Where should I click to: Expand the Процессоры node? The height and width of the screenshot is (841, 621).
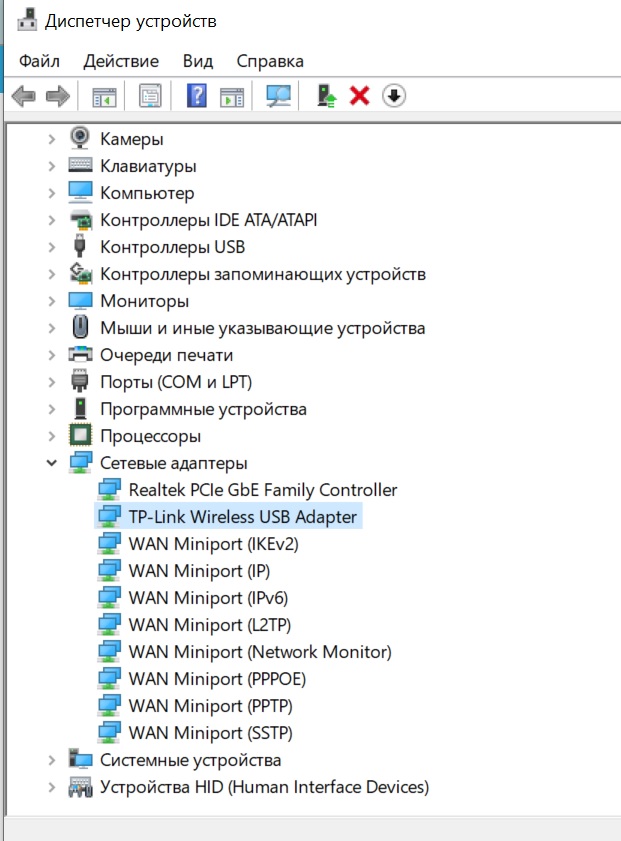click(51, 436)
